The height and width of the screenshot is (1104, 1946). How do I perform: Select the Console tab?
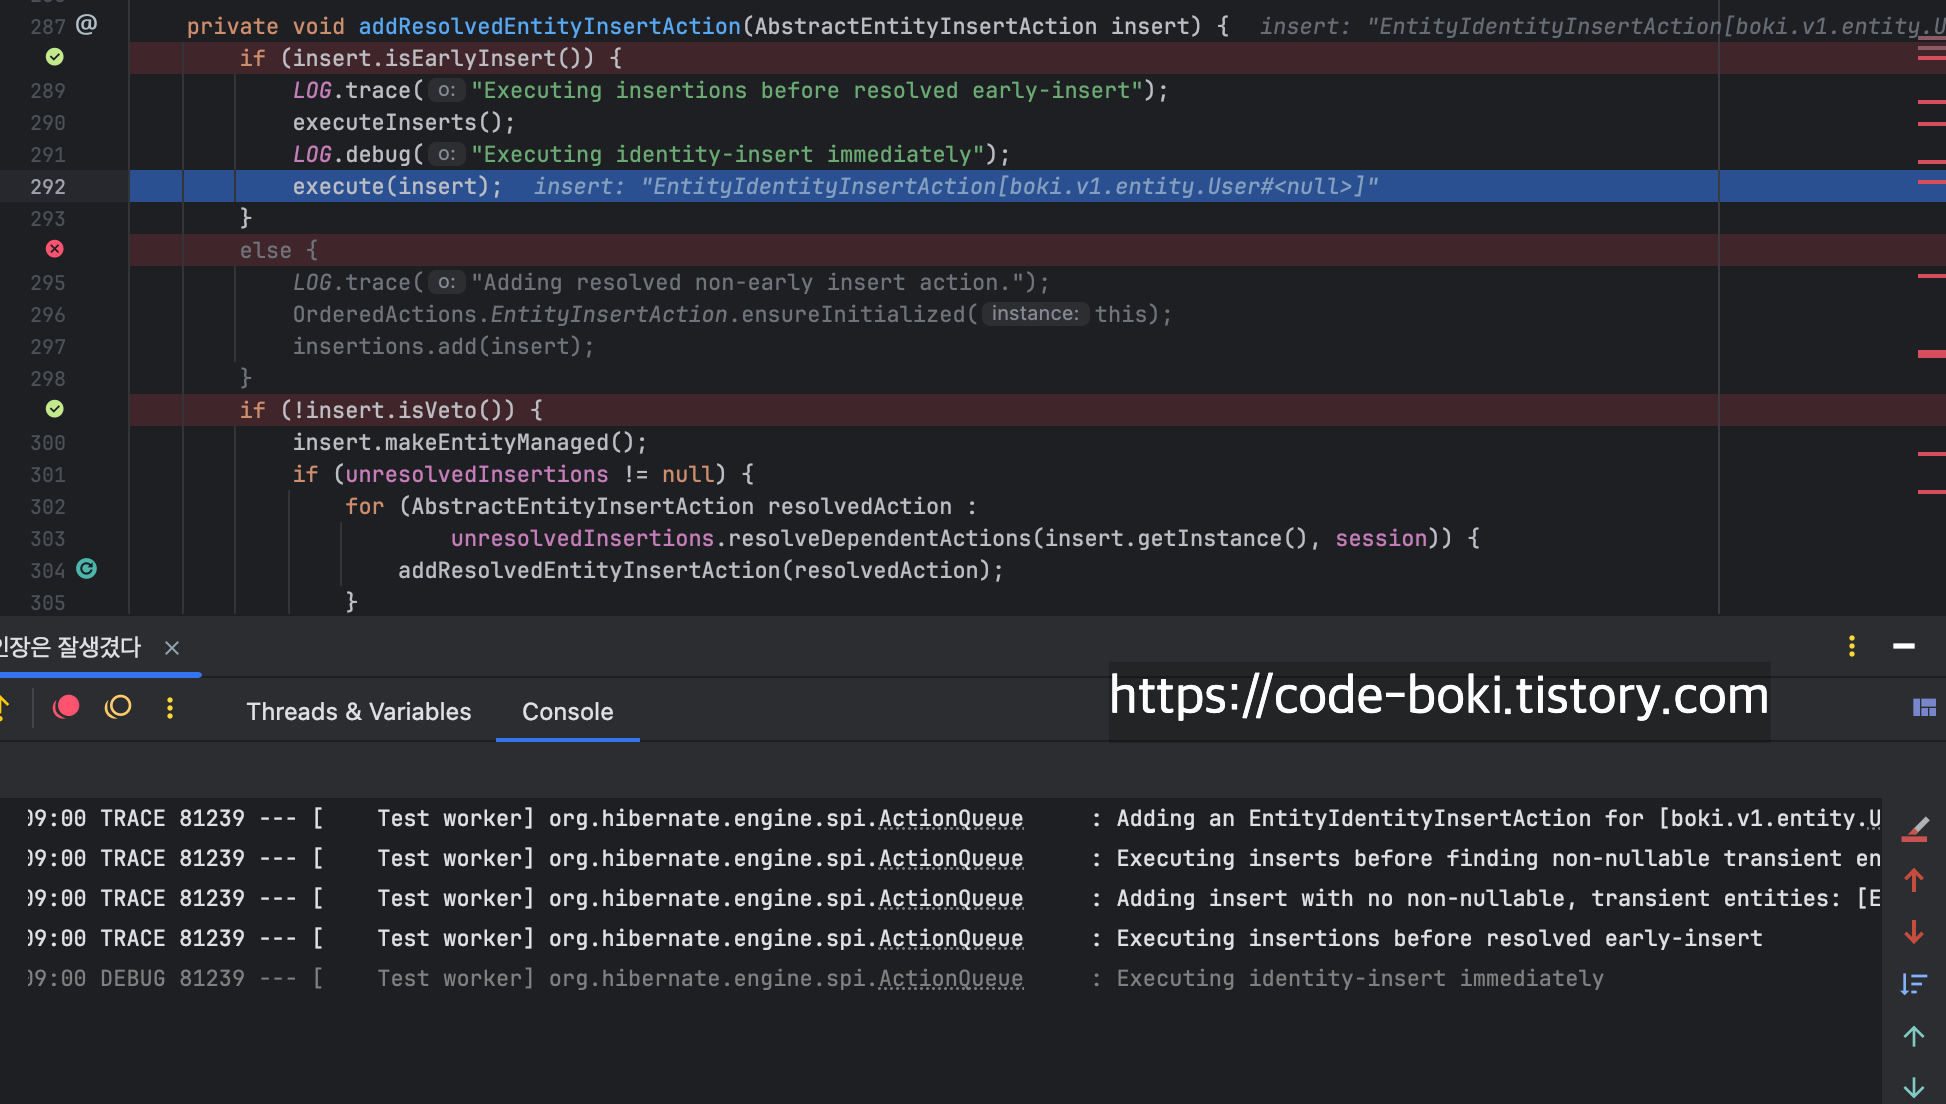point(567,712)
